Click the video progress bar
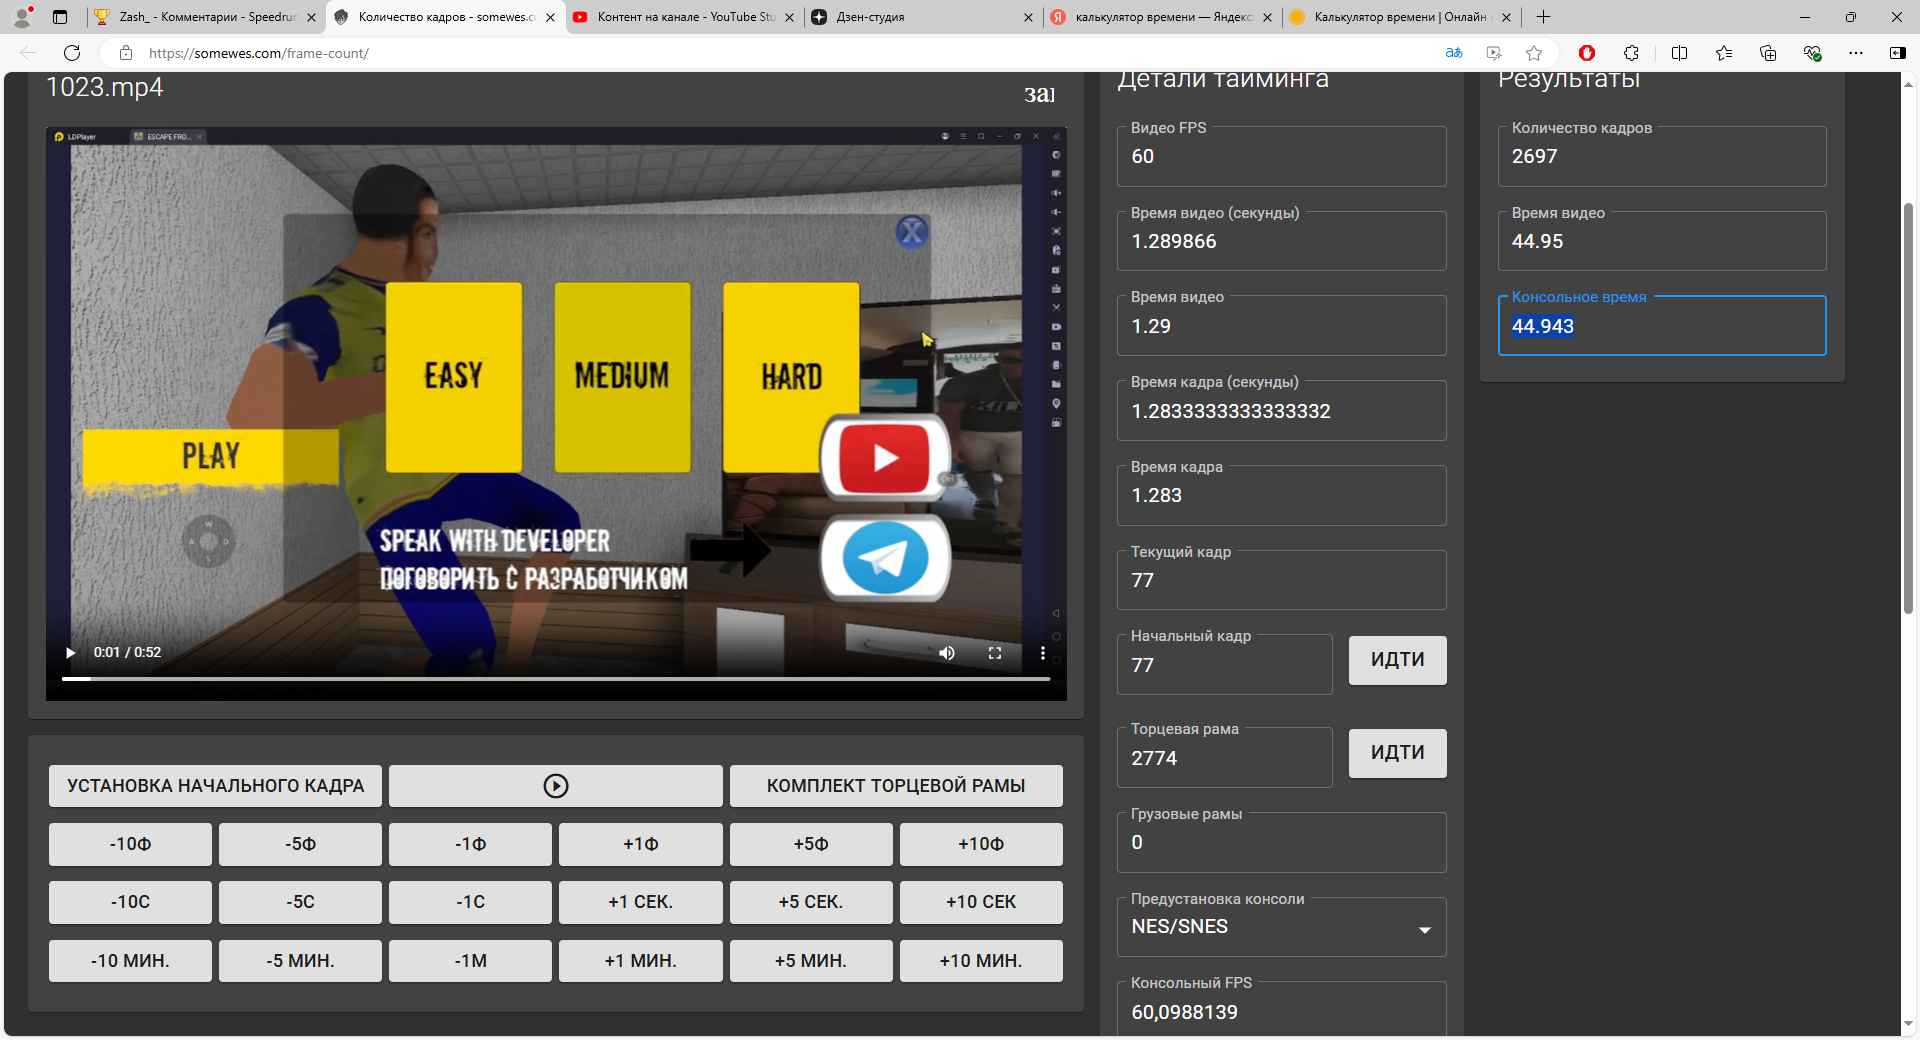Viewport: 1920px width, 1040px height. click(556, 679)
